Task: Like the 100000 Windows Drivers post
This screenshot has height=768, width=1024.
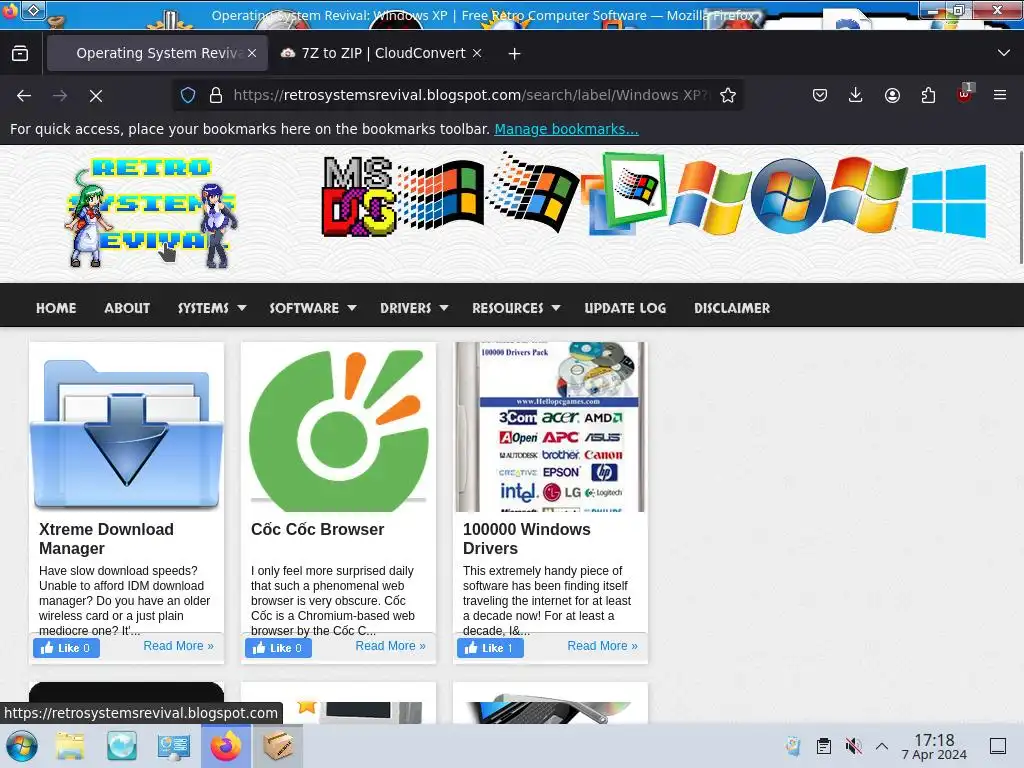Action: coord(490,648)
